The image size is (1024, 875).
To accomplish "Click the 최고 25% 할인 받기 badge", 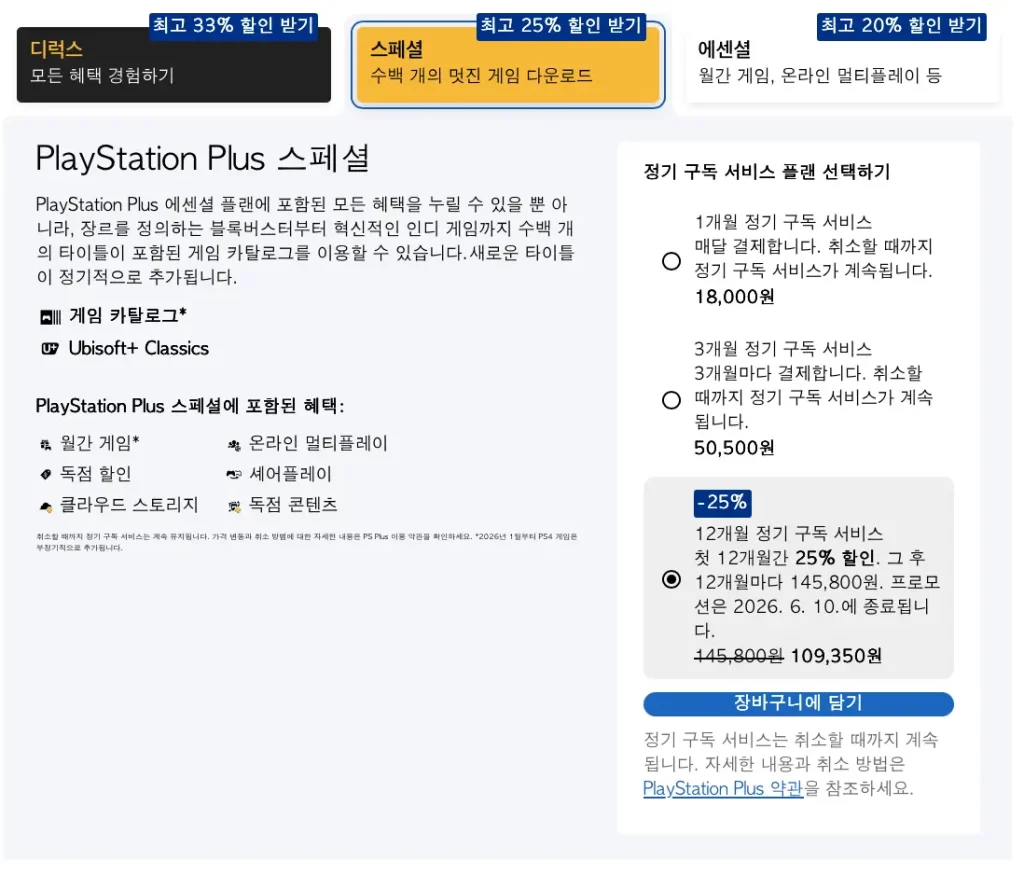I will [x=561, y=26].
